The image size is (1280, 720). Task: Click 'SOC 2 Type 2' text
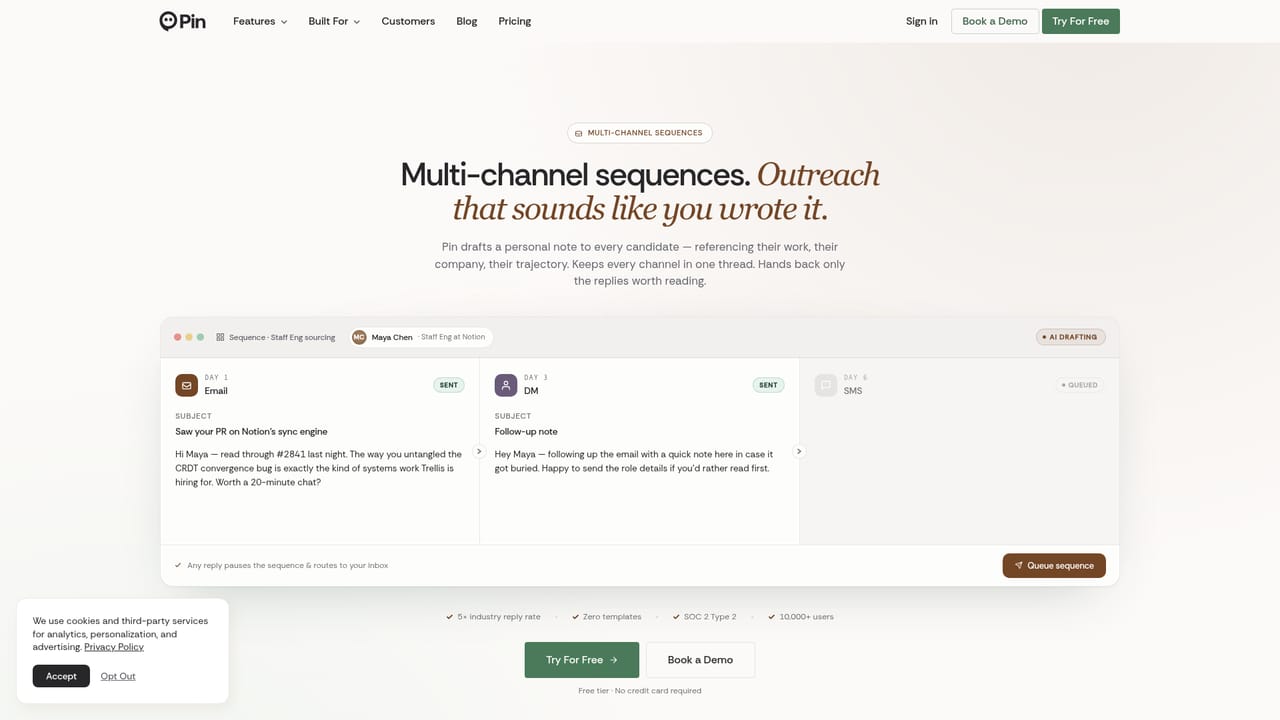tap(710, 617)
